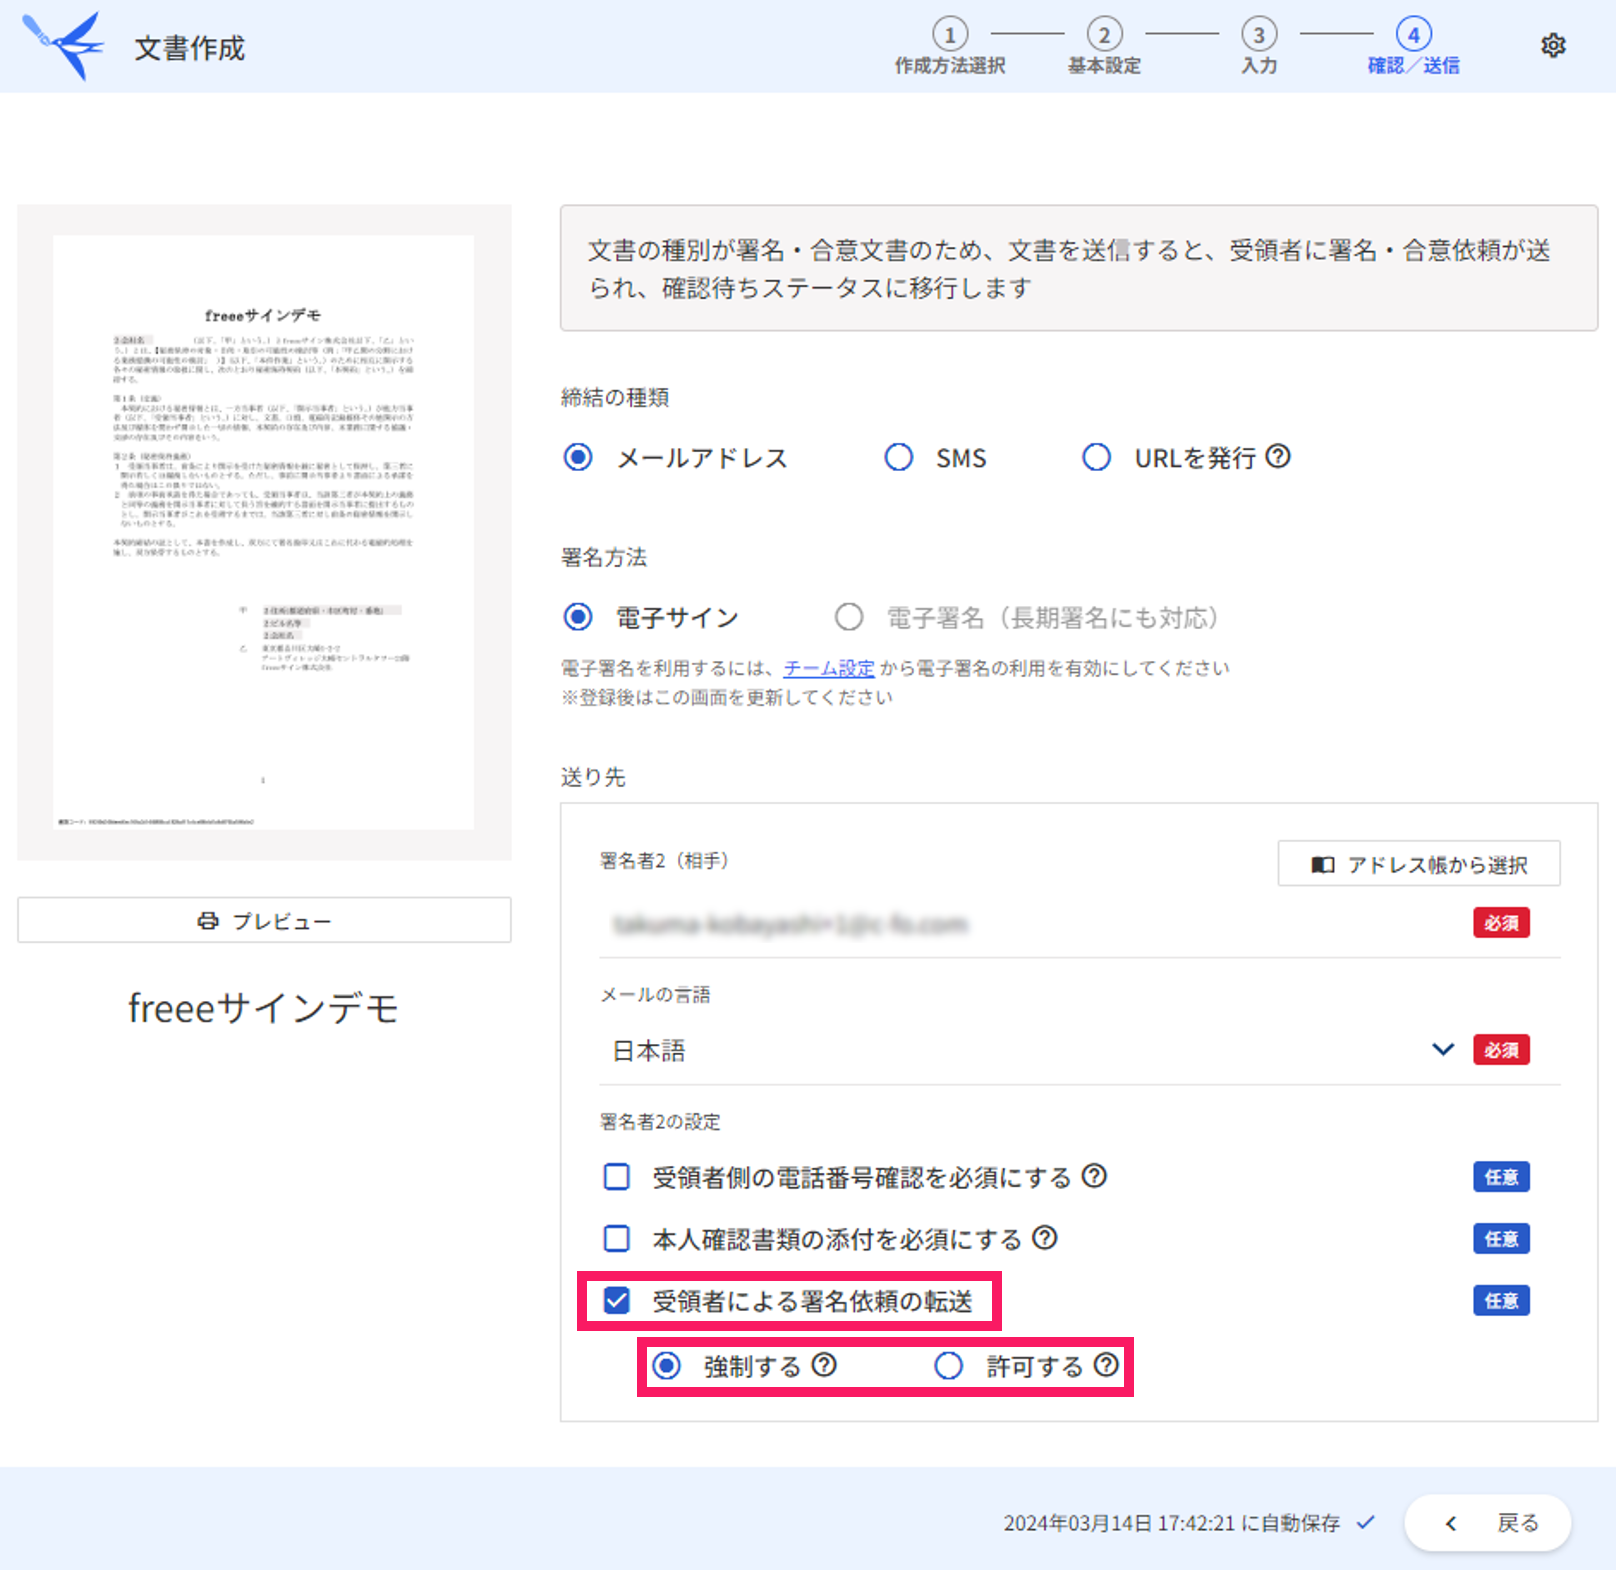
Task: Click 任意 badge for 本人確認書類の添付
Action: (x=1501, y=1239)
